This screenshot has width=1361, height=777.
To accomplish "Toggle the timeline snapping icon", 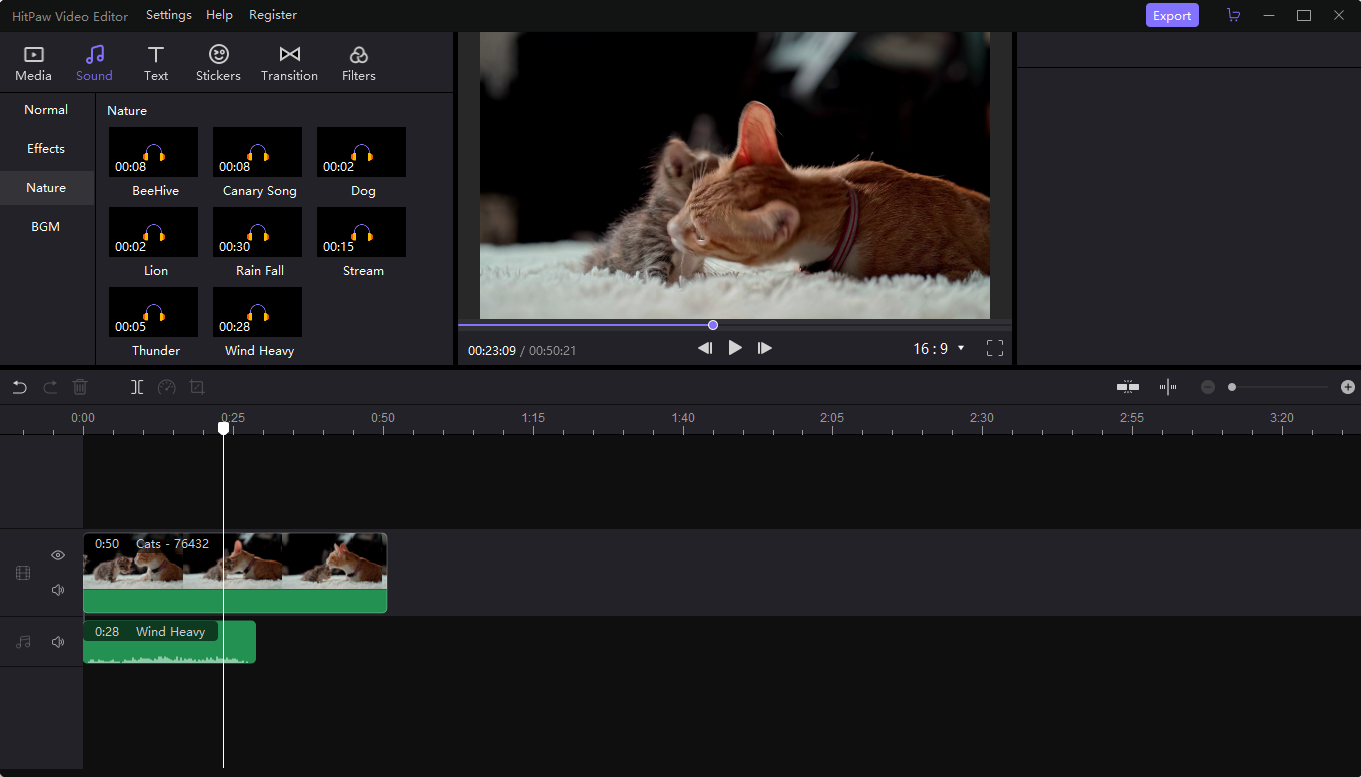I will [x=1168, y=387].
